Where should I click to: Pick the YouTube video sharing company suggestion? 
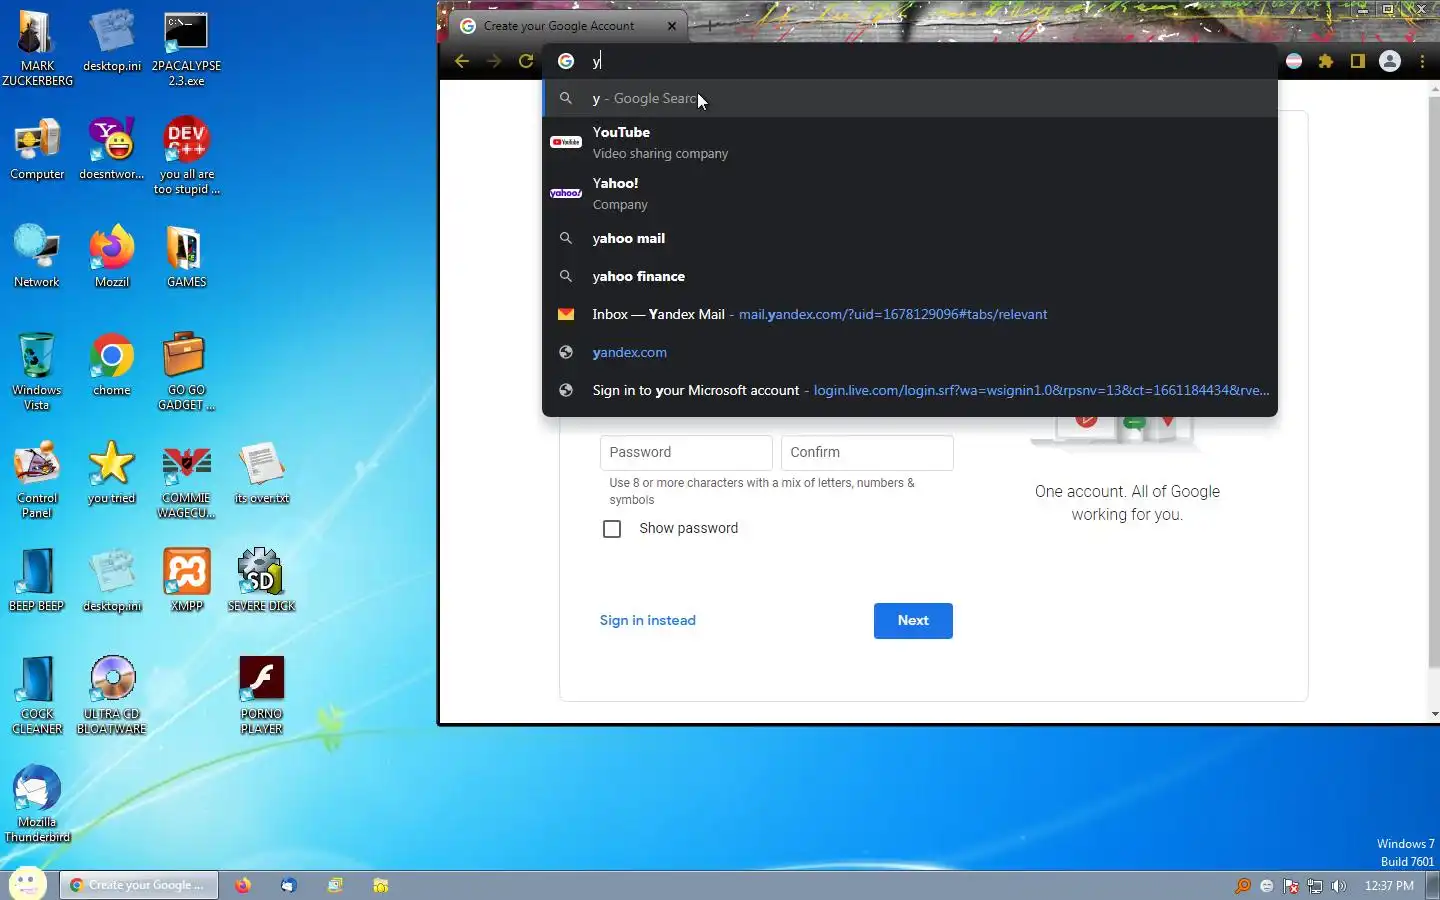910,142
